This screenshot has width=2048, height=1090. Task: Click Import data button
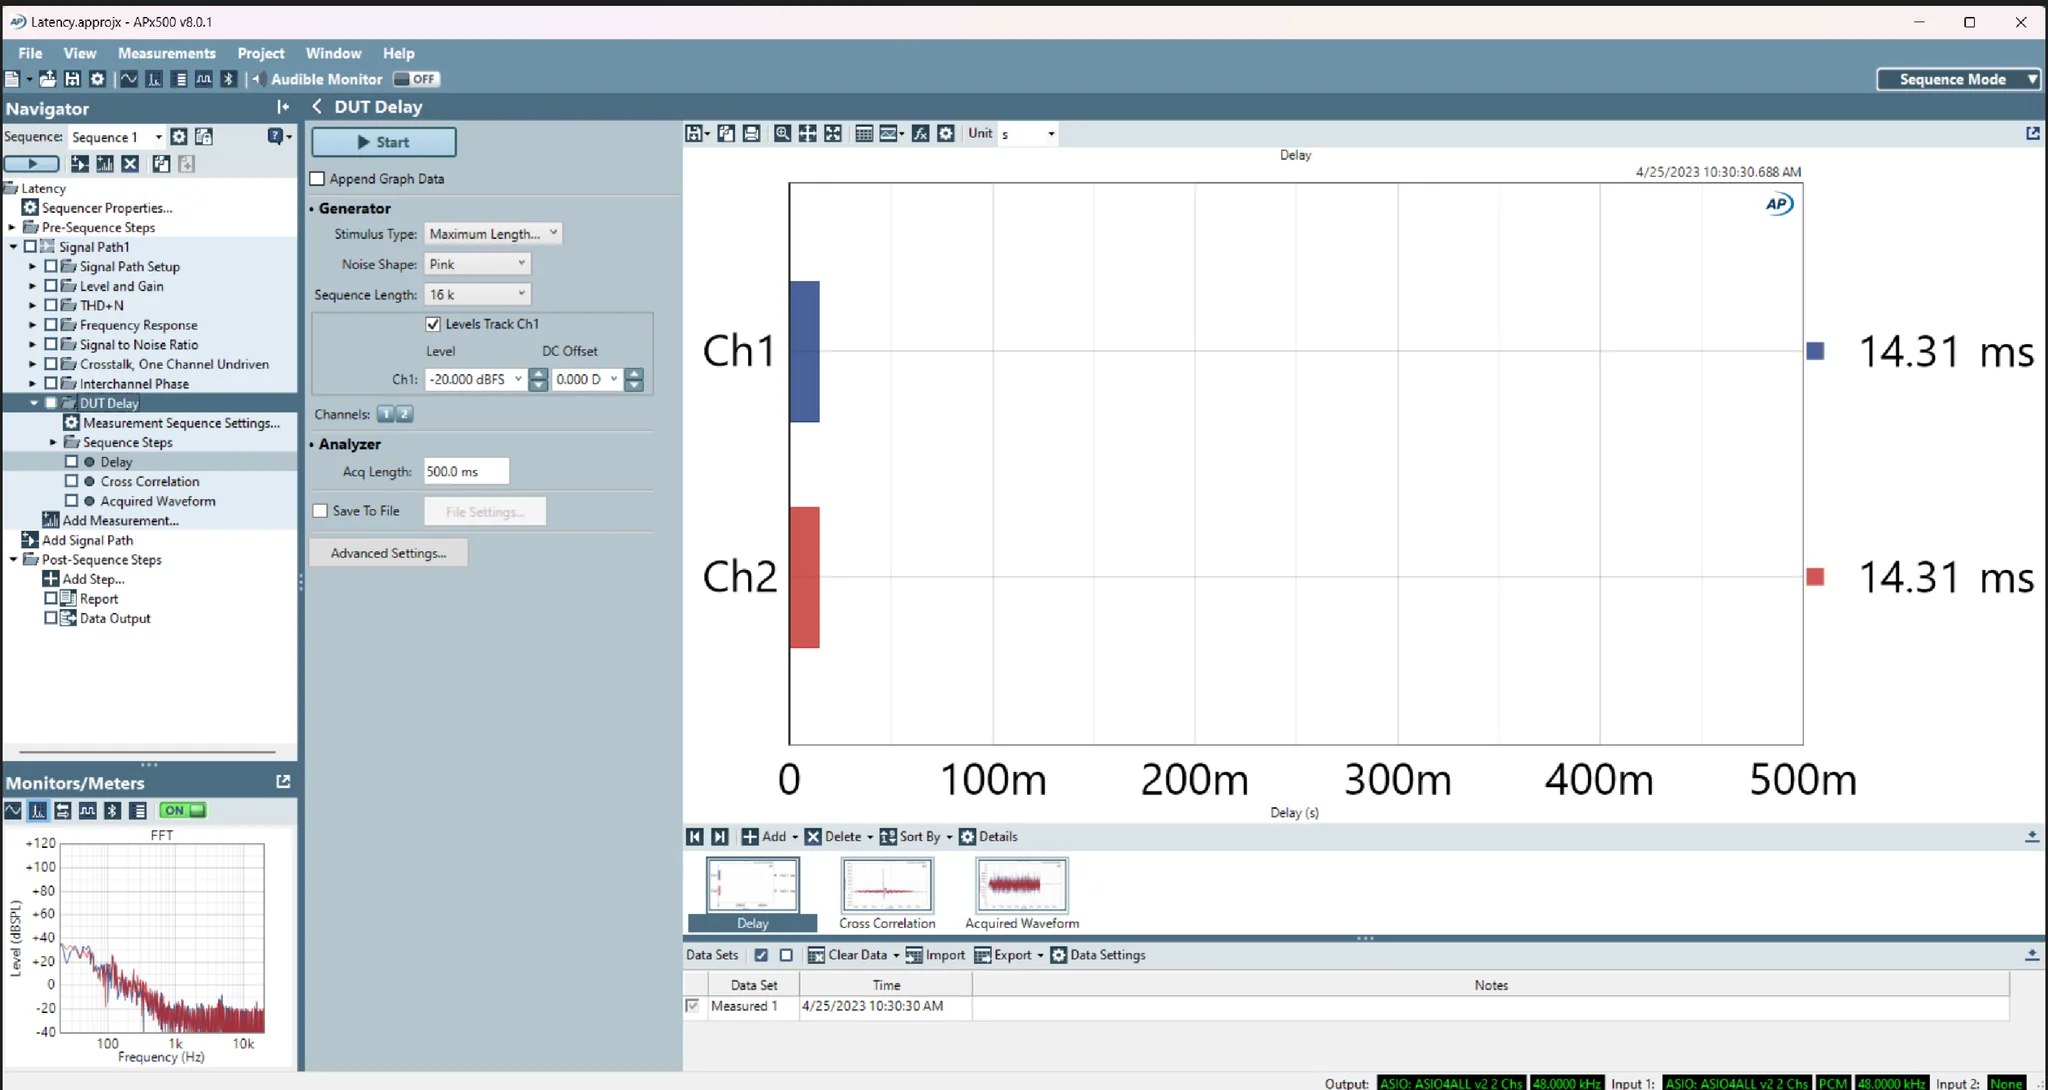pos(935,955)
